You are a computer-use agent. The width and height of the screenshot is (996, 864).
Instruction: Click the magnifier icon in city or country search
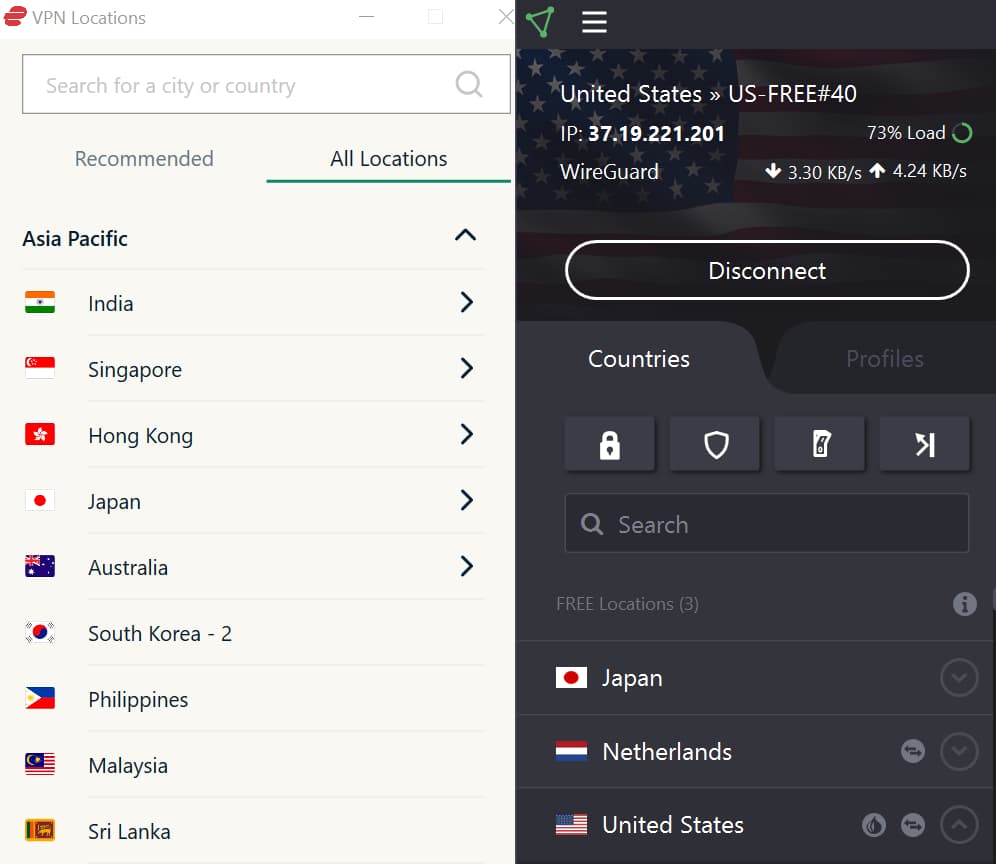469,84
